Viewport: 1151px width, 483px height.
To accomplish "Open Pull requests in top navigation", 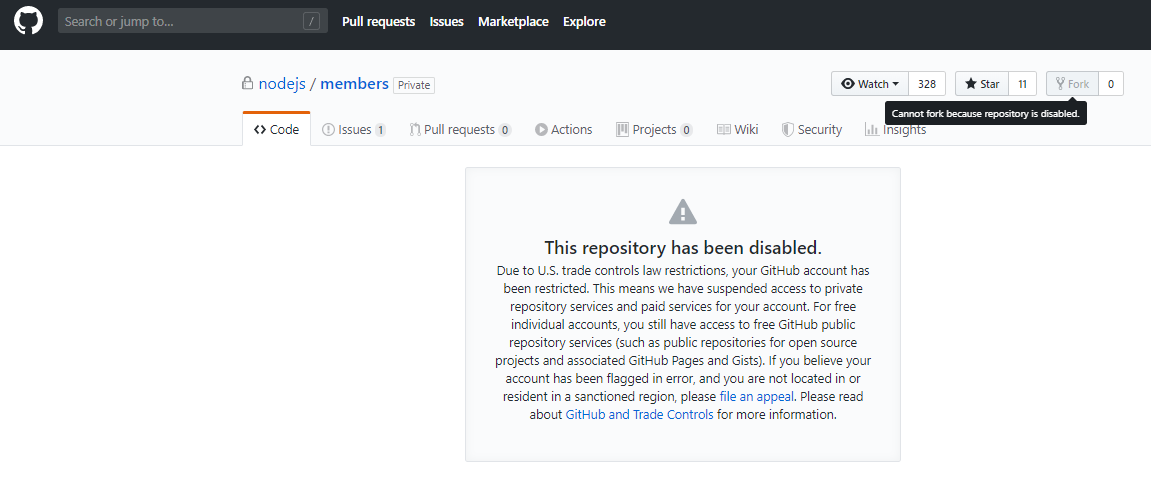I will click(x=378, y=21).
